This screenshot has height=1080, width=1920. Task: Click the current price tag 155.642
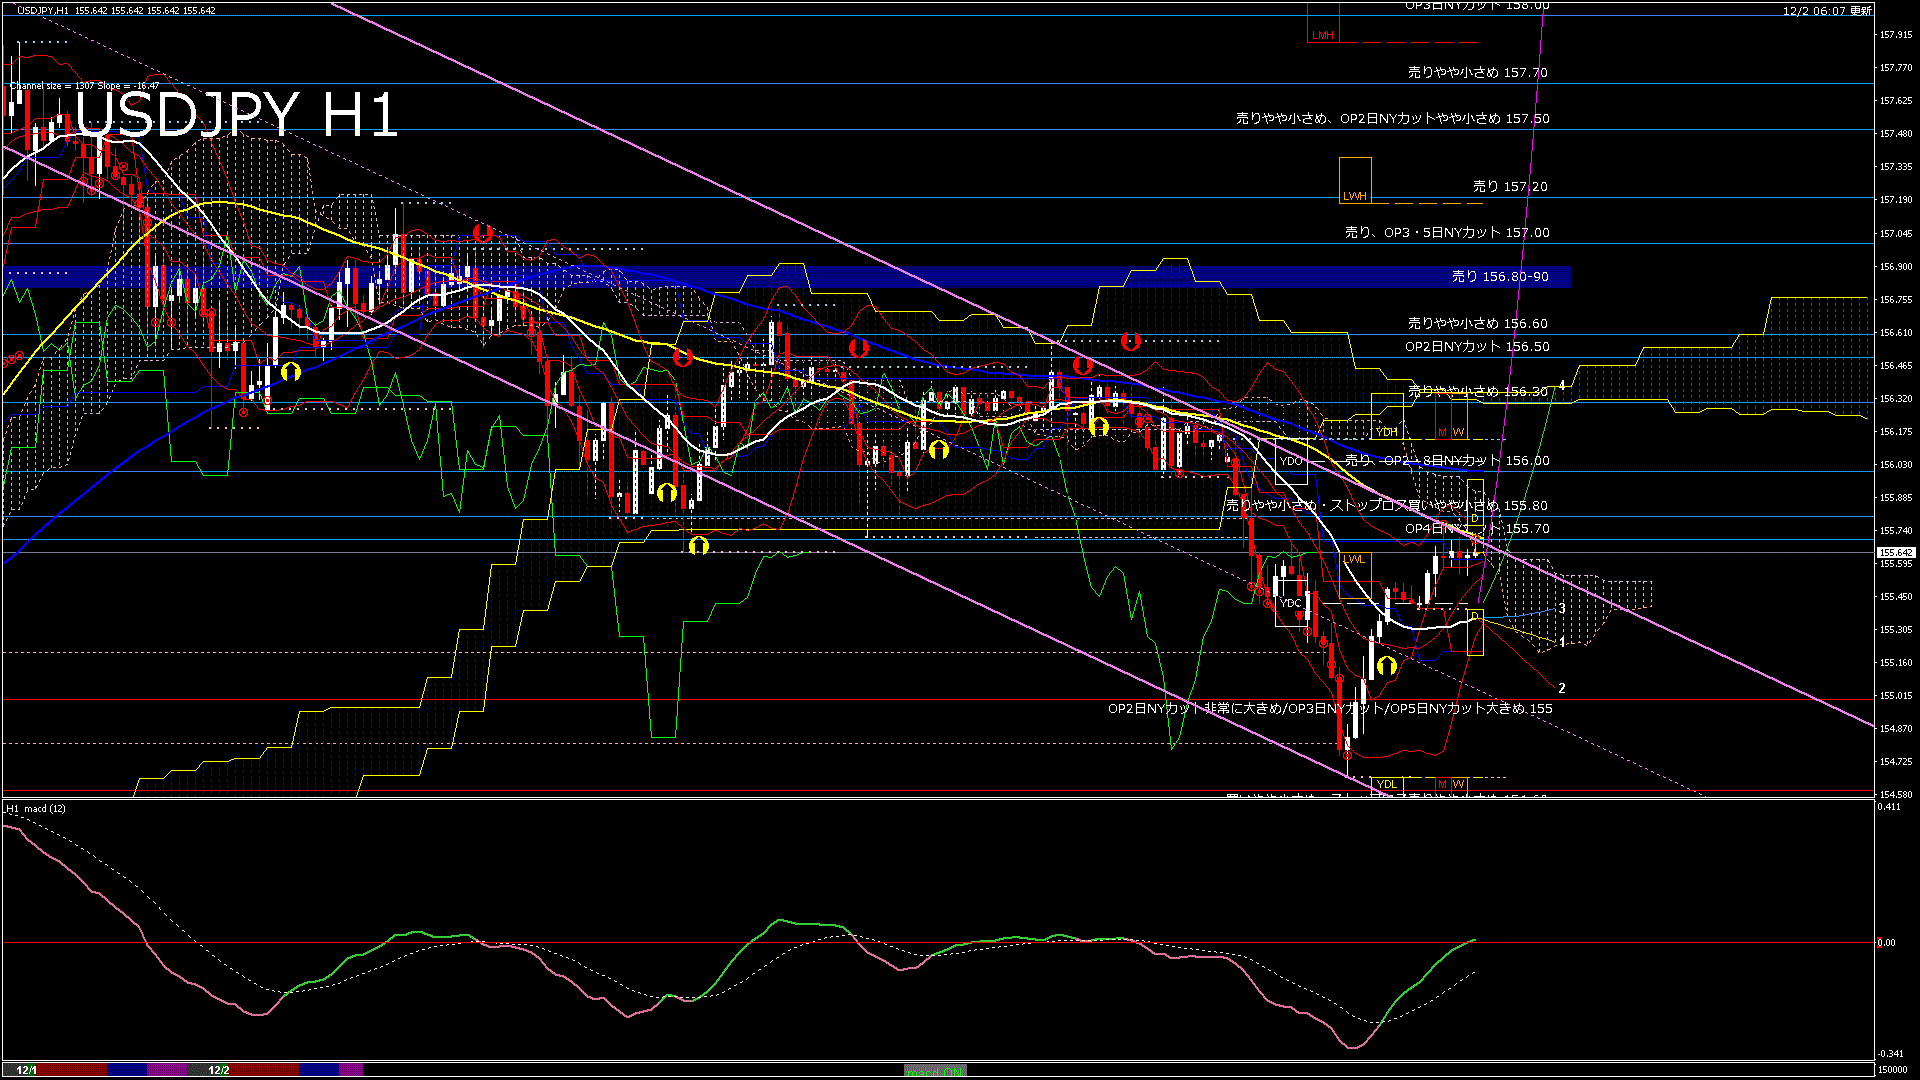pos(1895,552)
